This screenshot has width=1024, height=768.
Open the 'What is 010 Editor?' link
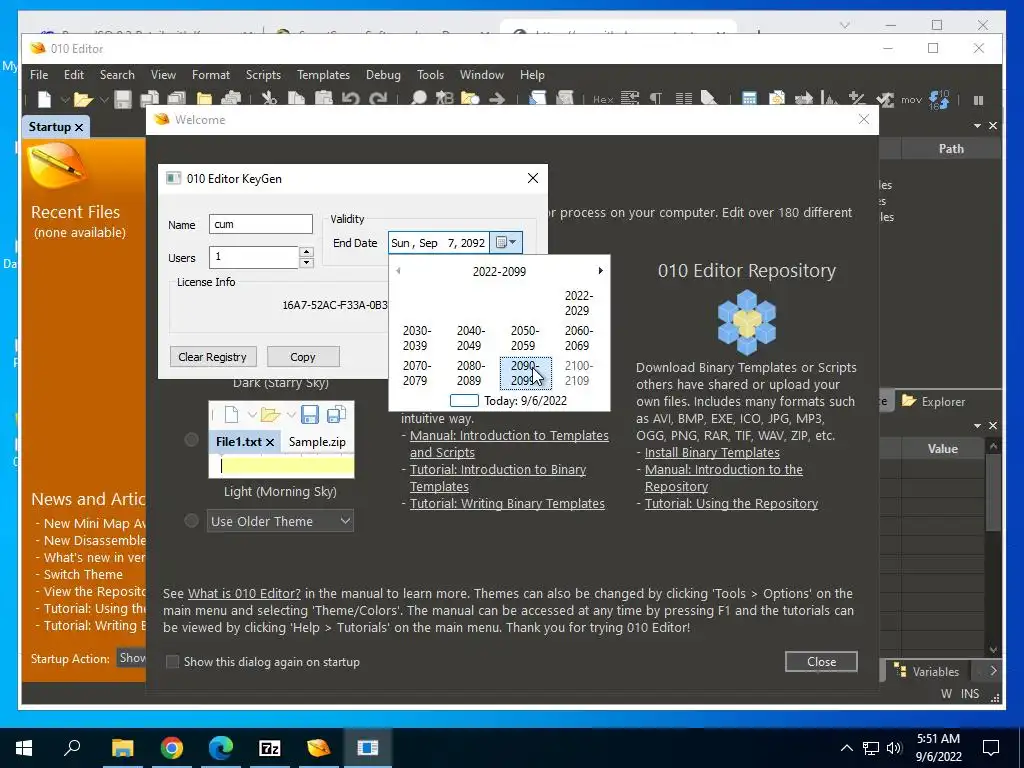click(244, 594)
